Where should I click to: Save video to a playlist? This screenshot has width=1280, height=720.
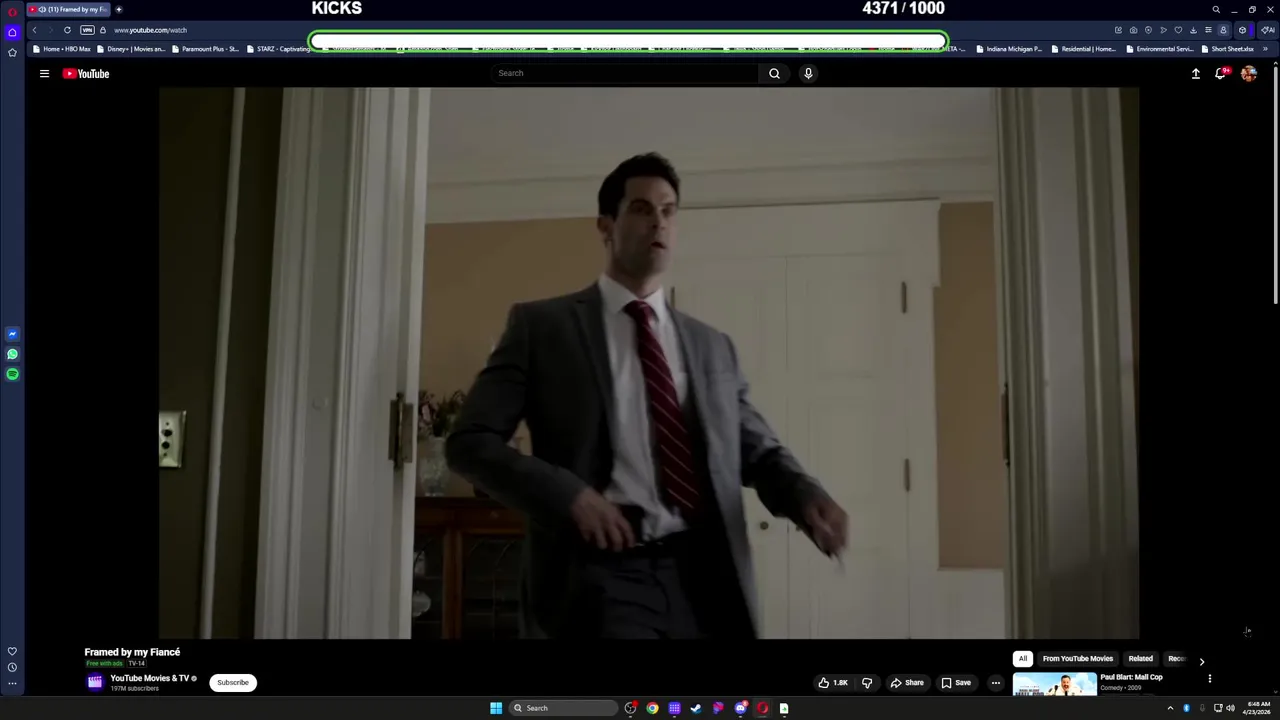pos(956,683)
